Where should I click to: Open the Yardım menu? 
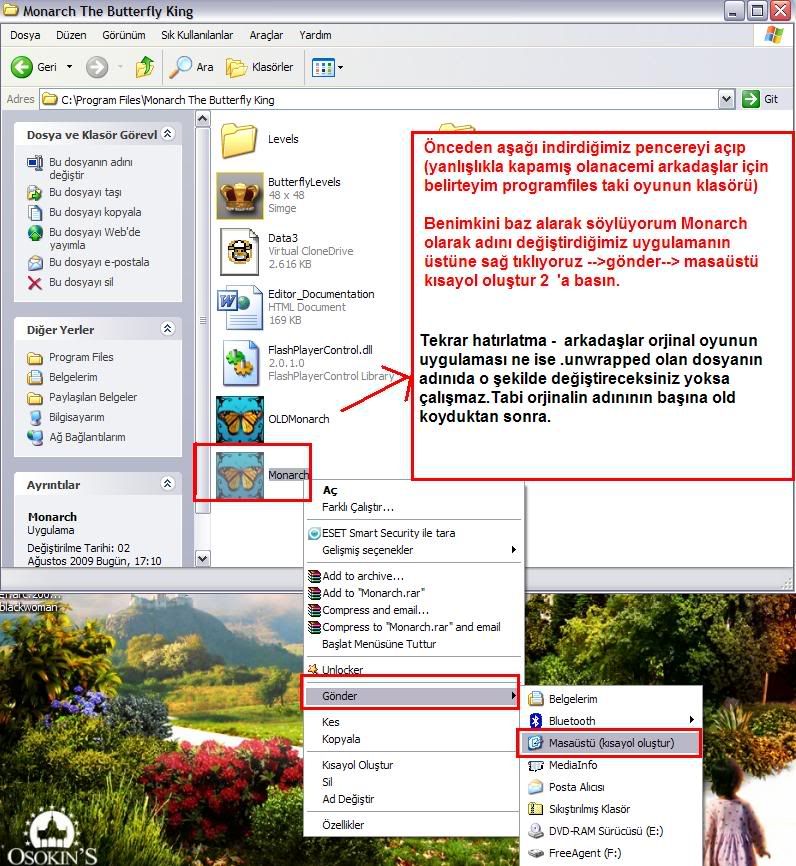pyautogui.click(x=315, y=35)
